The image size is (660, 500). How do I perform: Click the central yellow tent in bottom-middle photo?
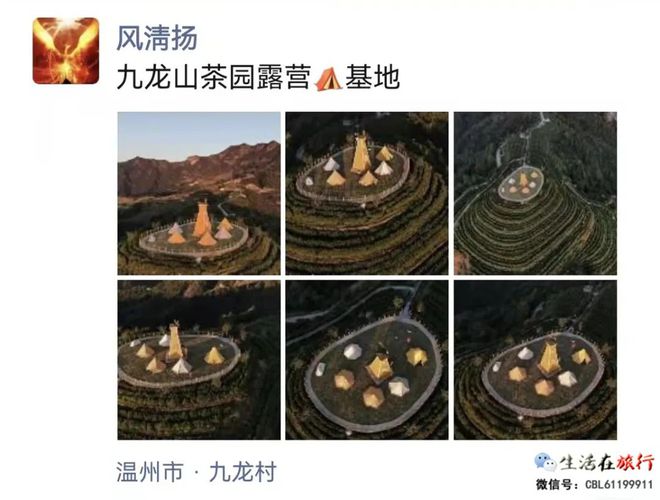point(379,367)
